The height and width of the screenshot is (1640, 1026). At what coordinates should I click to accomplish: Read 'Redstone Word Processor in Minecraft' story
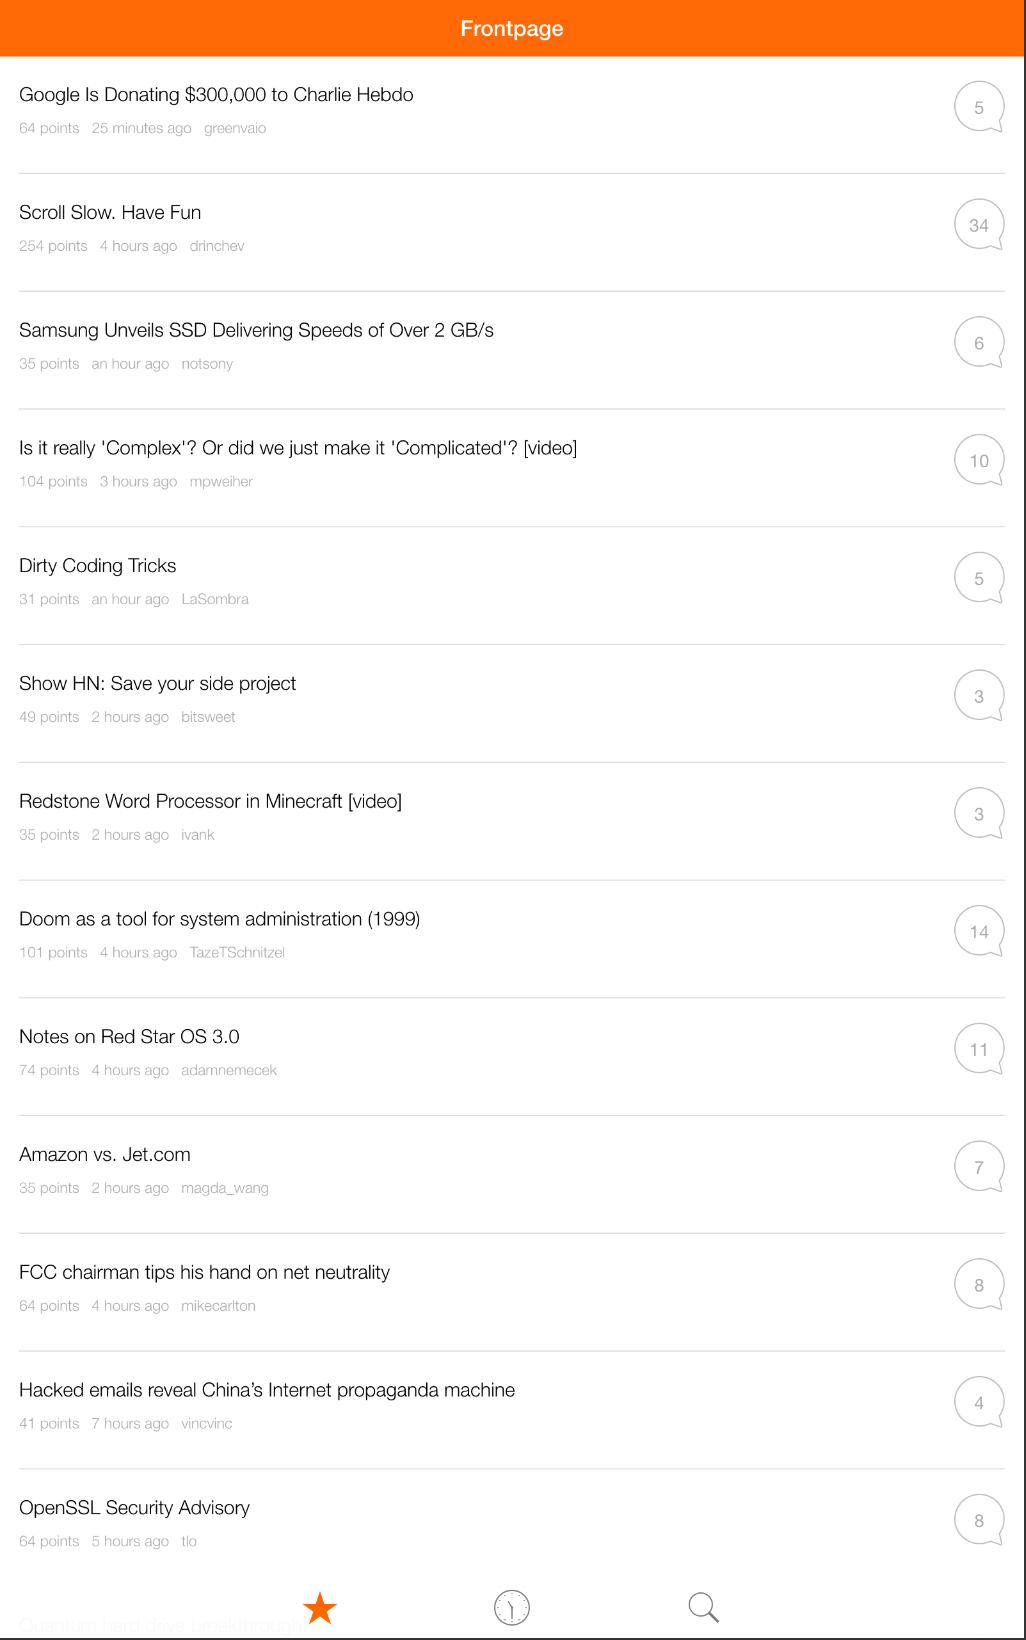[210, 802]
